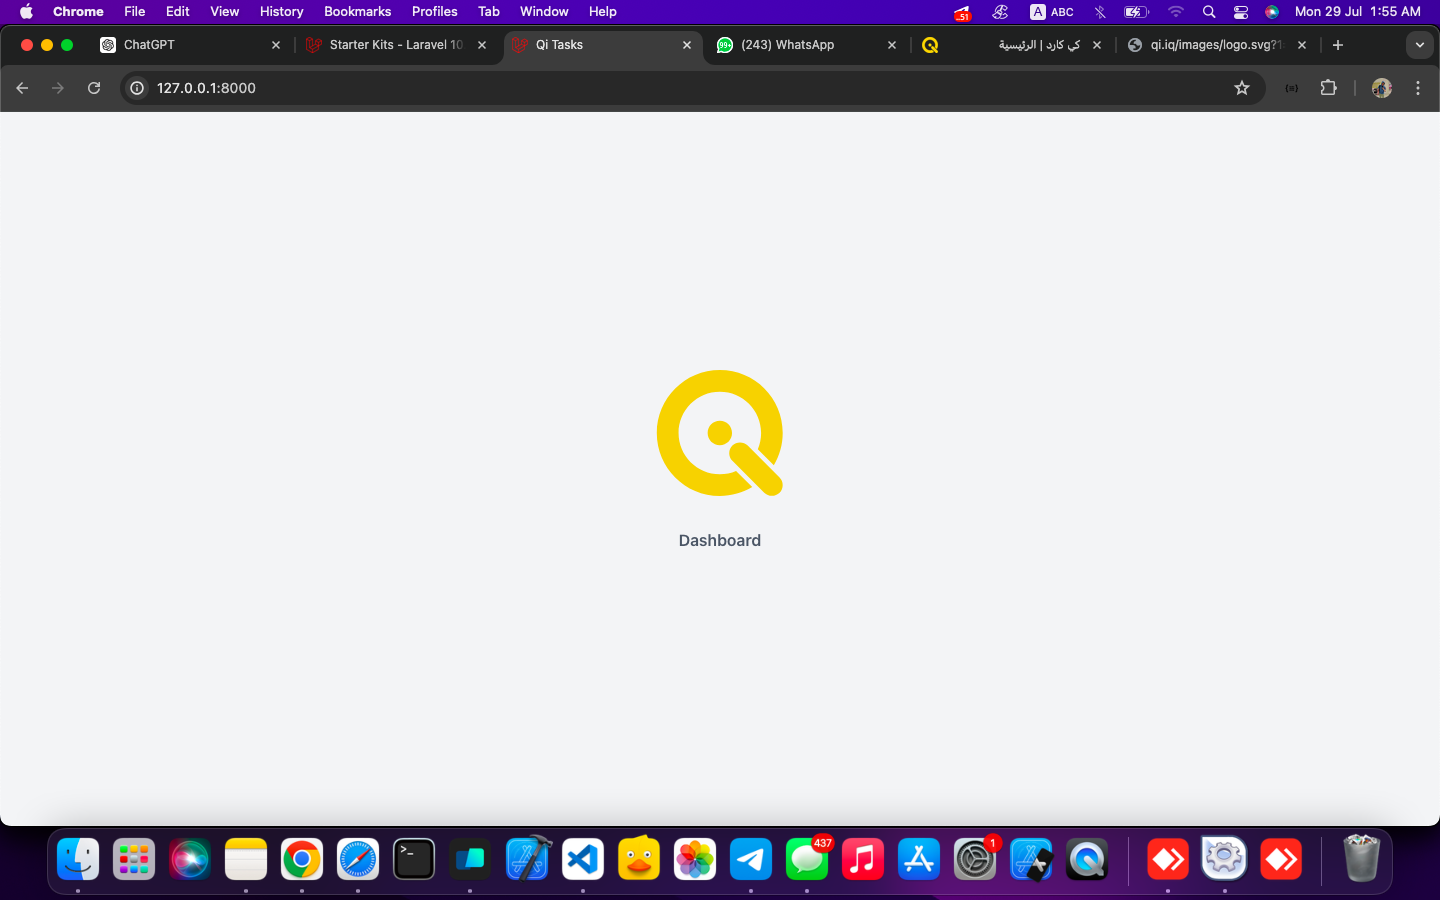Go back to the previous page
This screenshot has height=900, width=1440.
point(22,88)
